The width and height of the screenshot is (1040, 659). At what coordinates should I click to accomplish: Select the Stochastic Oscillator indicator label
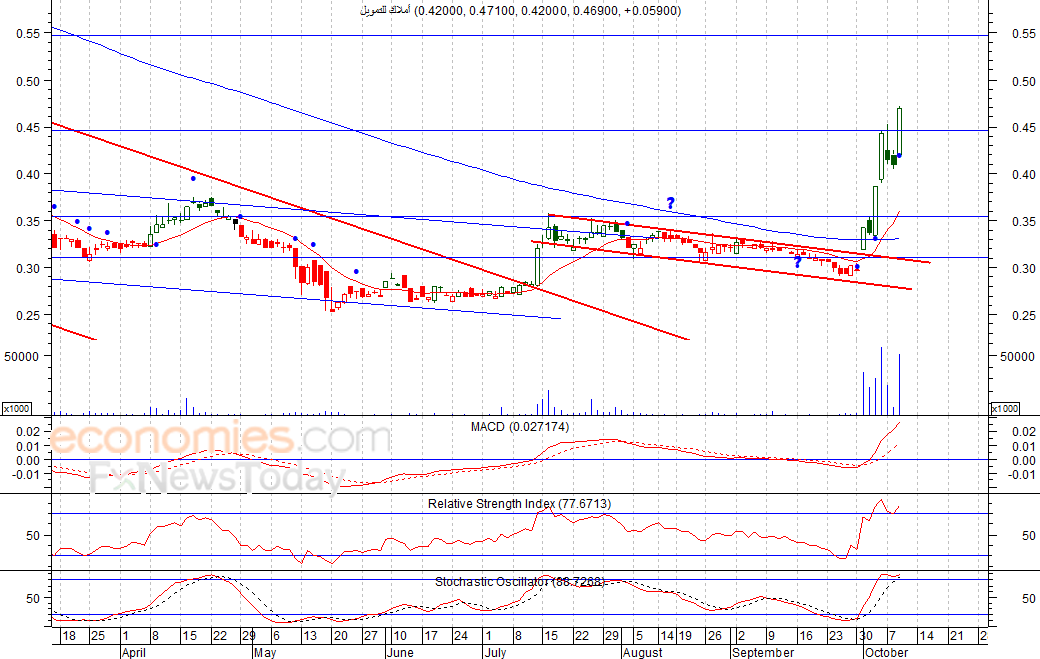pos(519,582)
